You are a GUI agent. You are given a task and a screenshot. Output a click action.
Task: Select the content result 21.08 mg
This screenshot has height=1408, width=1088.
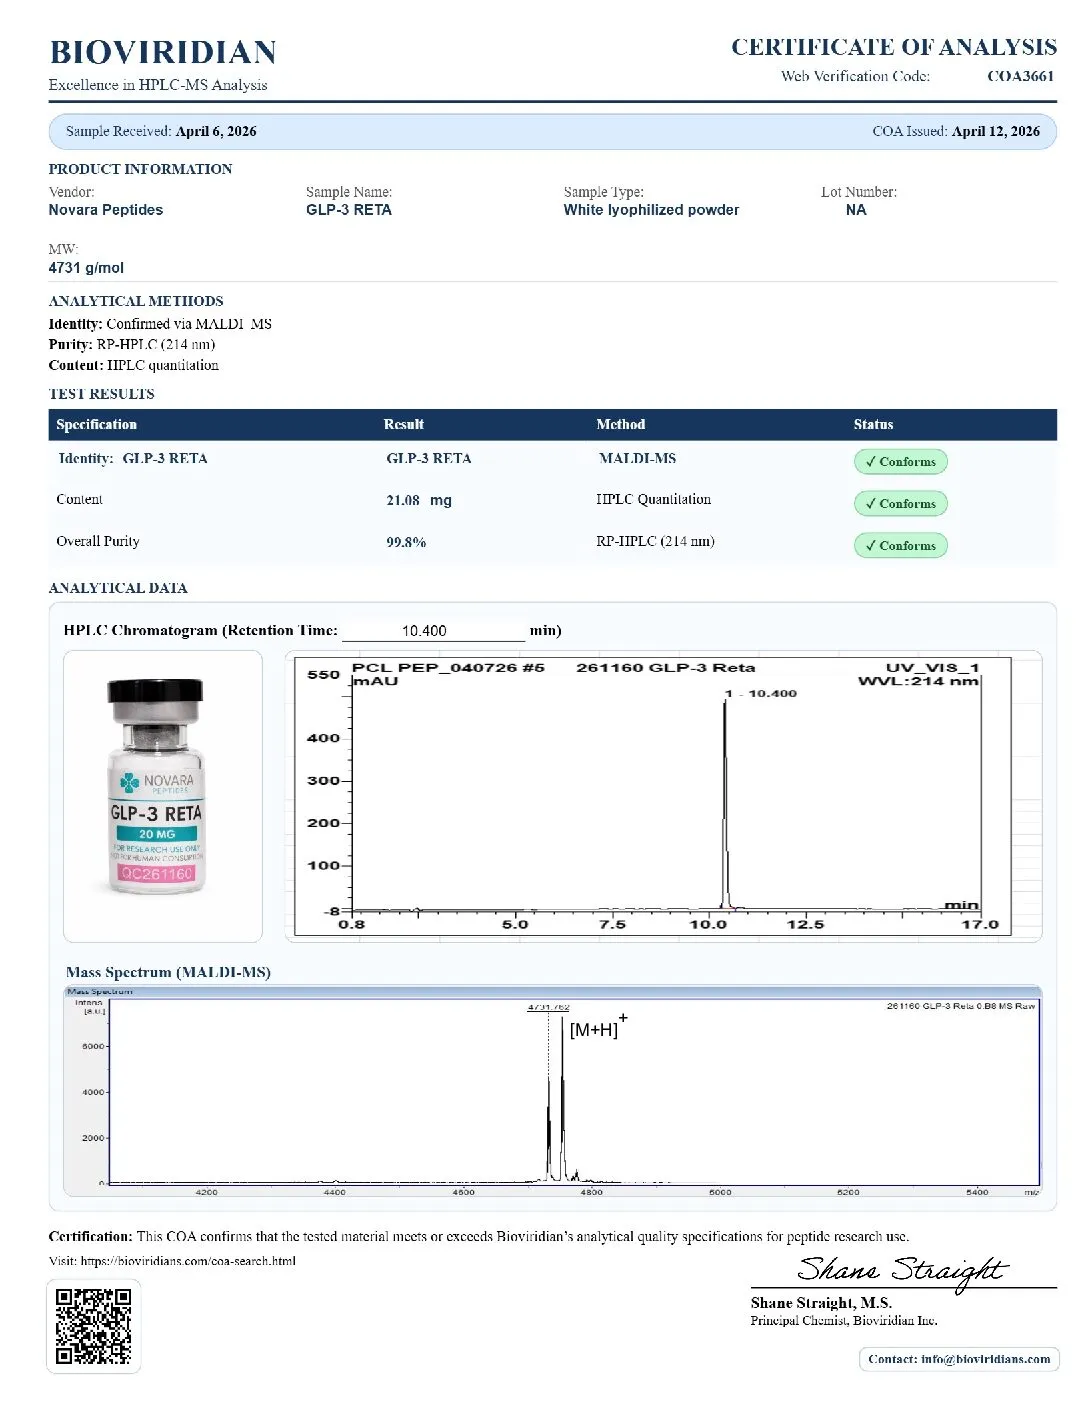419,500
